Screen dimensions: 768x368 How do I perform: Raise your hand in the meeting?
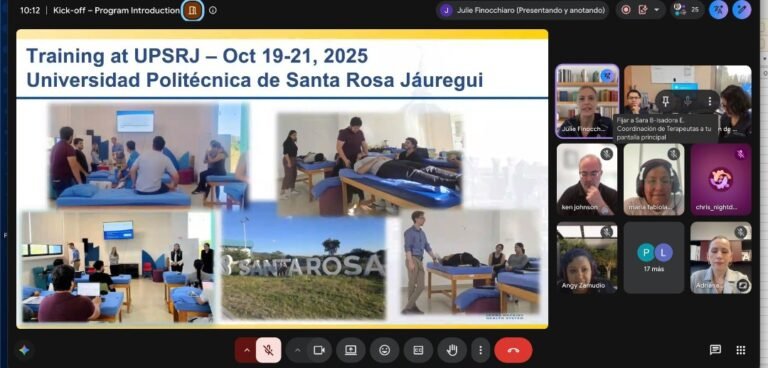click(x=452, y=350)
